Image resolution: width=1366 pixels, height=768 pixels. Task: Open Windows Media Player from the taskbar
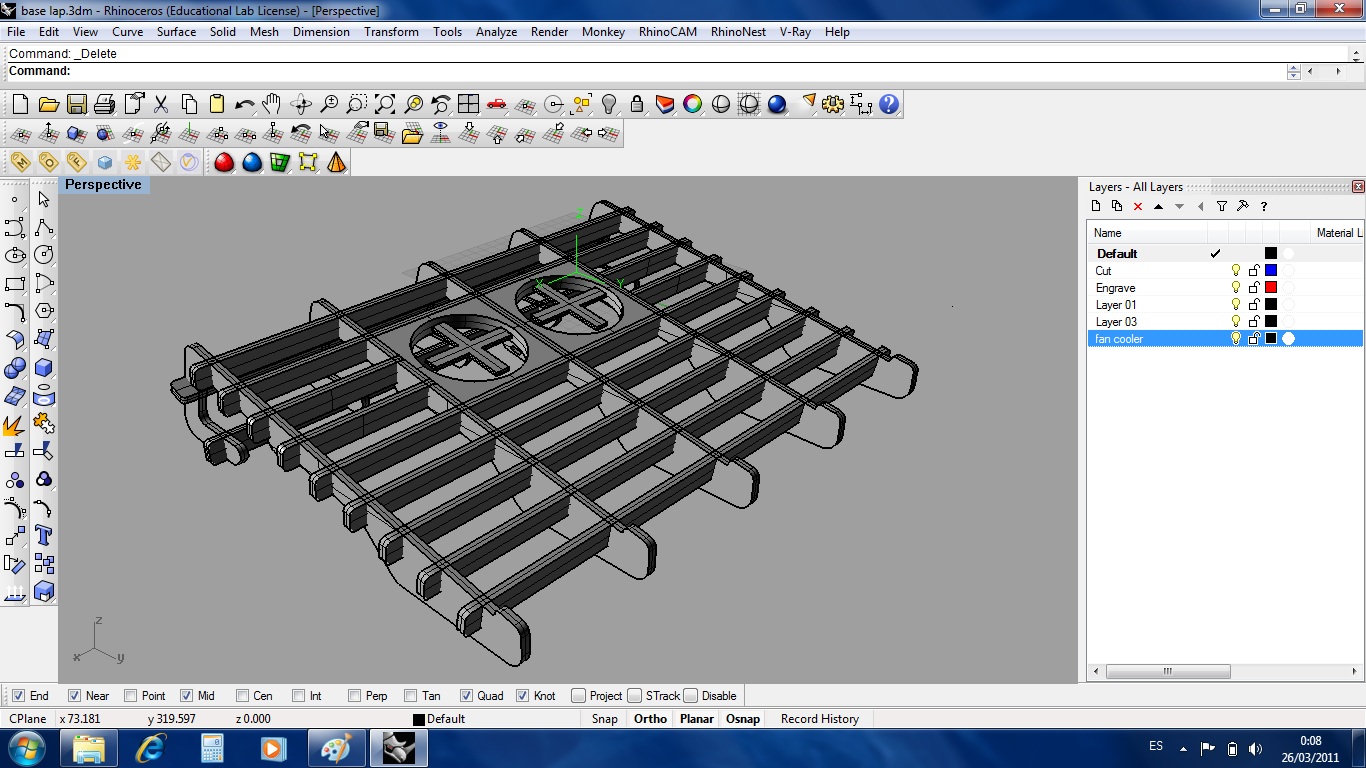[273, 748]
